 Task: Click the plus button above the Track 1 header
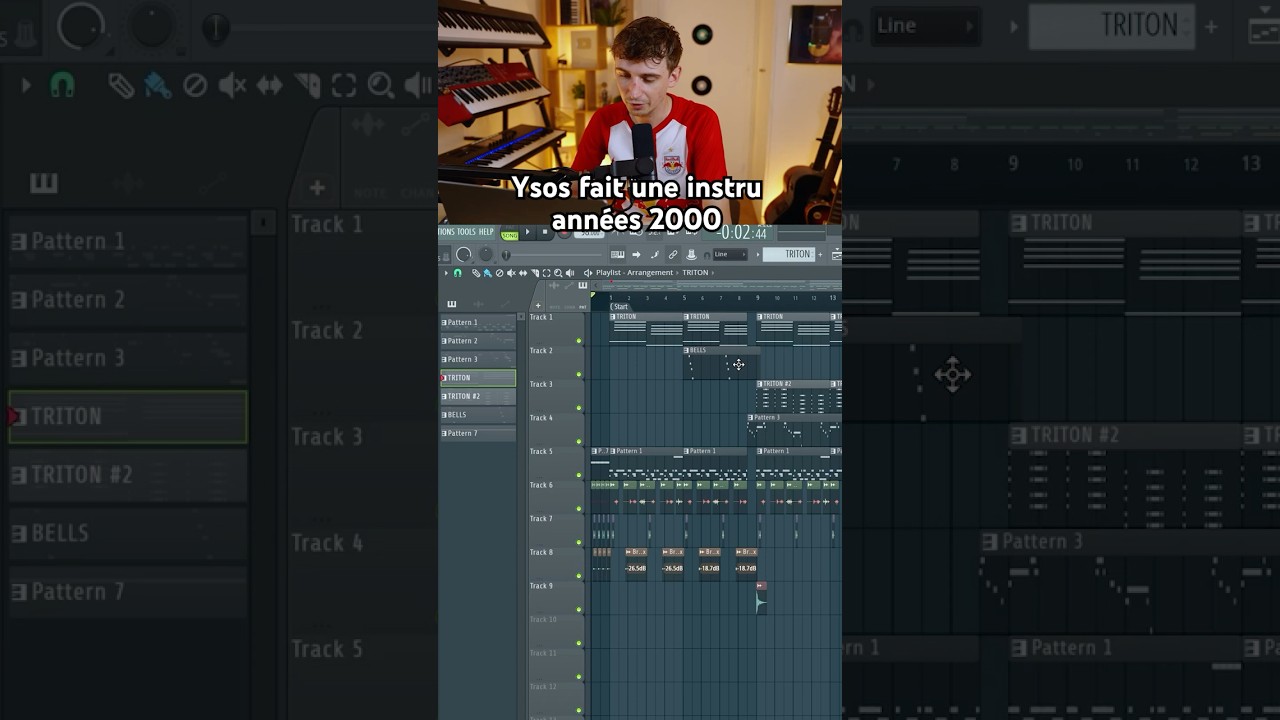point(538,306)
